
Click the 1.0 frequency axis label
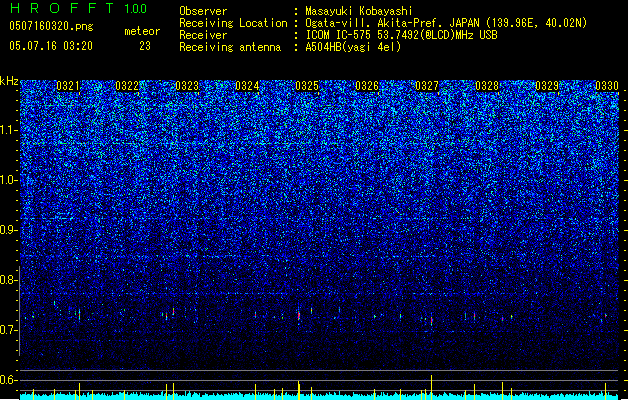point(9,180)
